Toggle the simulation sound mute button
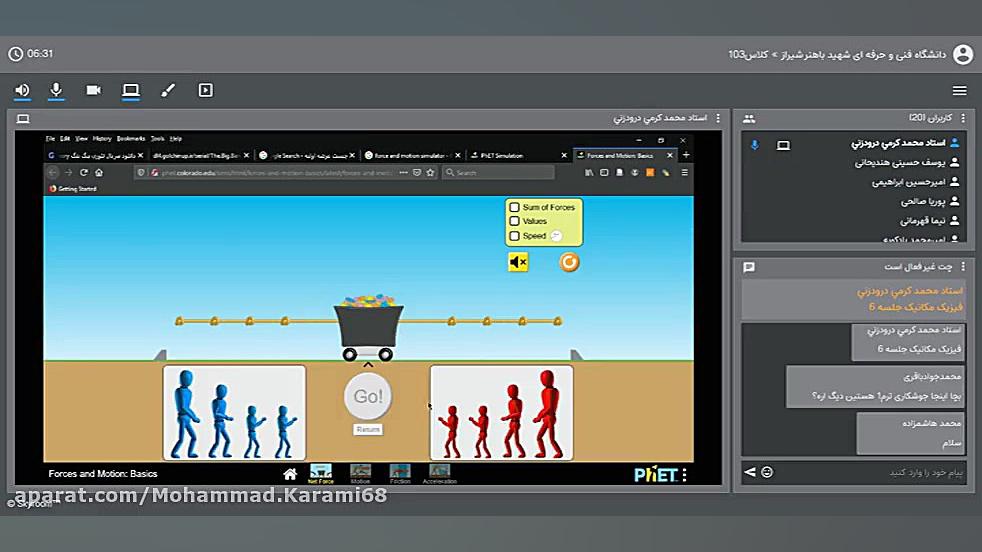This screenshot has width=982, height=552. point(518,262)
